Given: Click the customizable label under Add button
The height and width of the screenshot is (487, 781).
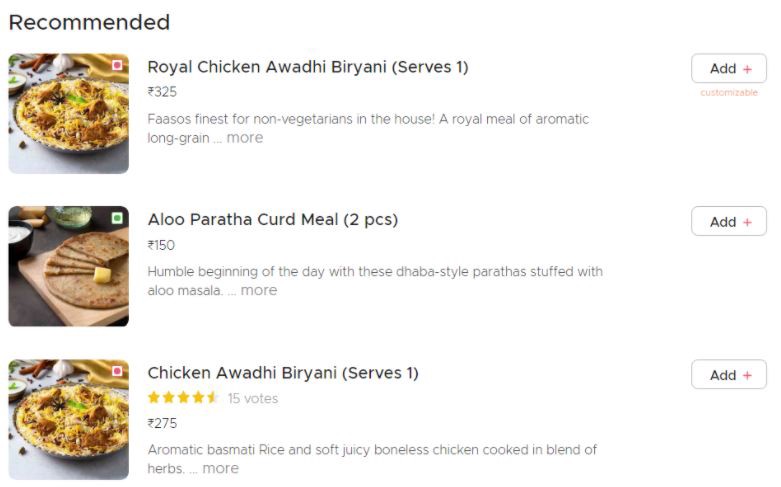Looking at the screenshot, I should point(728,93).
